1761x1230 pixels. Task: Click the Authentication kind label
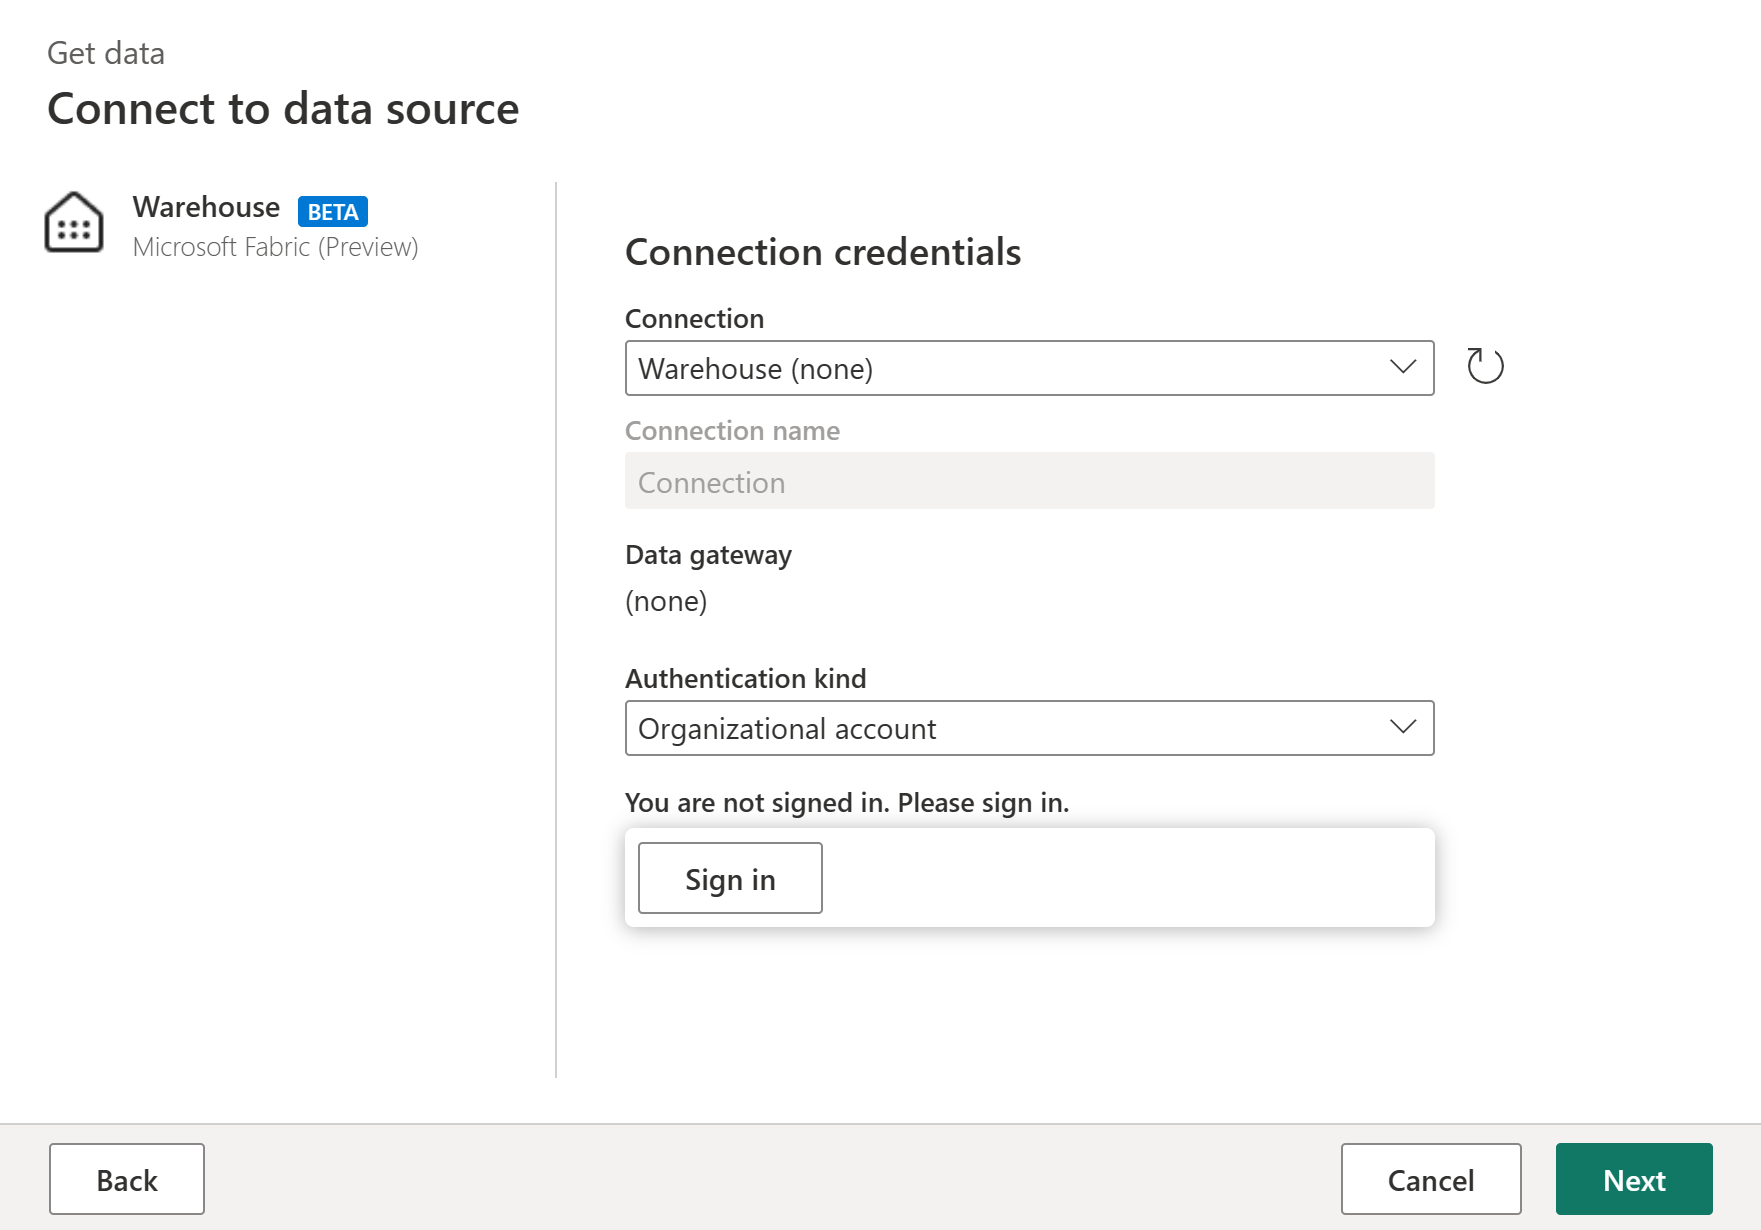pos(745,679)
